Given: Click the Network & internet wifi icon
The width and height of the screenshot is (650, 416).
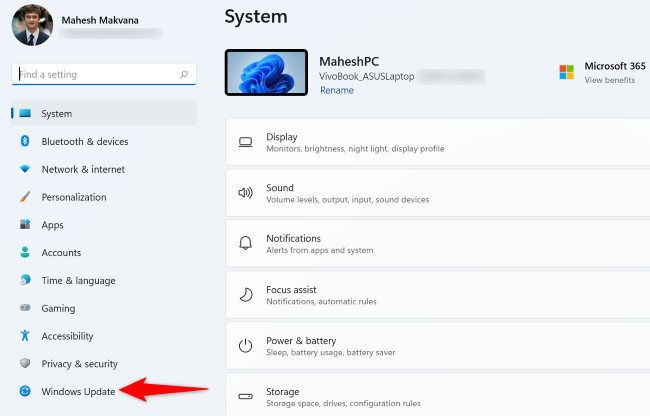Looking at the screenshot, I should [x=25, y=170].
